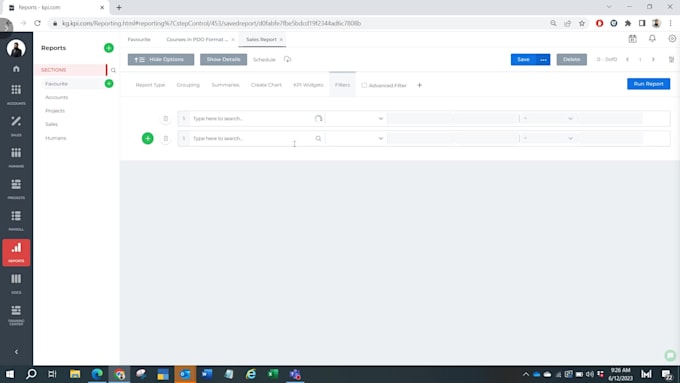The image size is (680, 383).
Task: Open the Summaries step
Action: [x=226, y=85]
